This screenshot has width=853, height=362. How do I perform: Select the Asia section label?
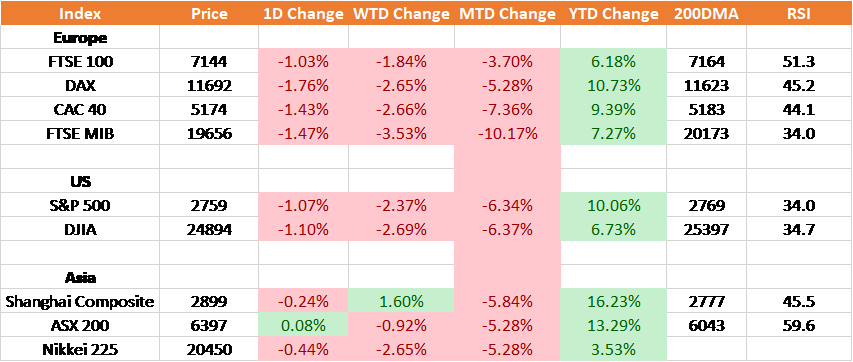(80, 277)
